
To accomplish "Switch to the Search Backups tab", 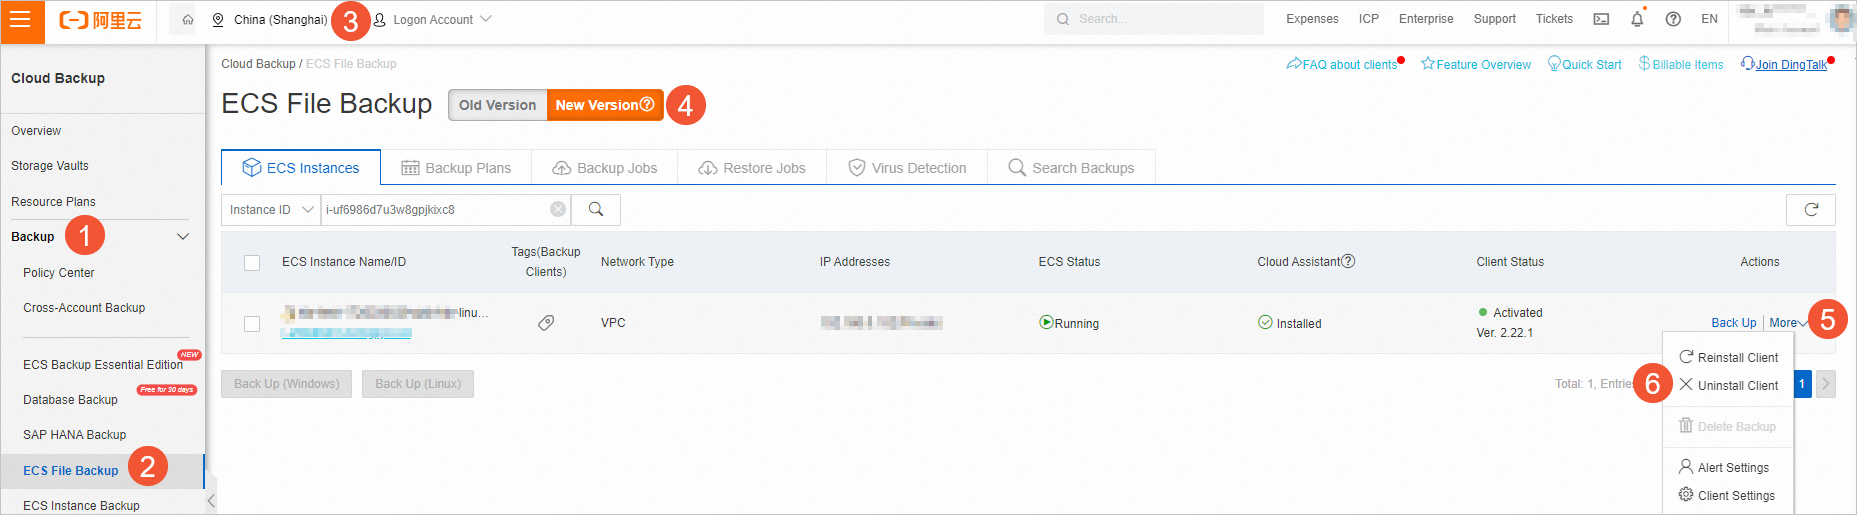I will tap(1071, 168).
